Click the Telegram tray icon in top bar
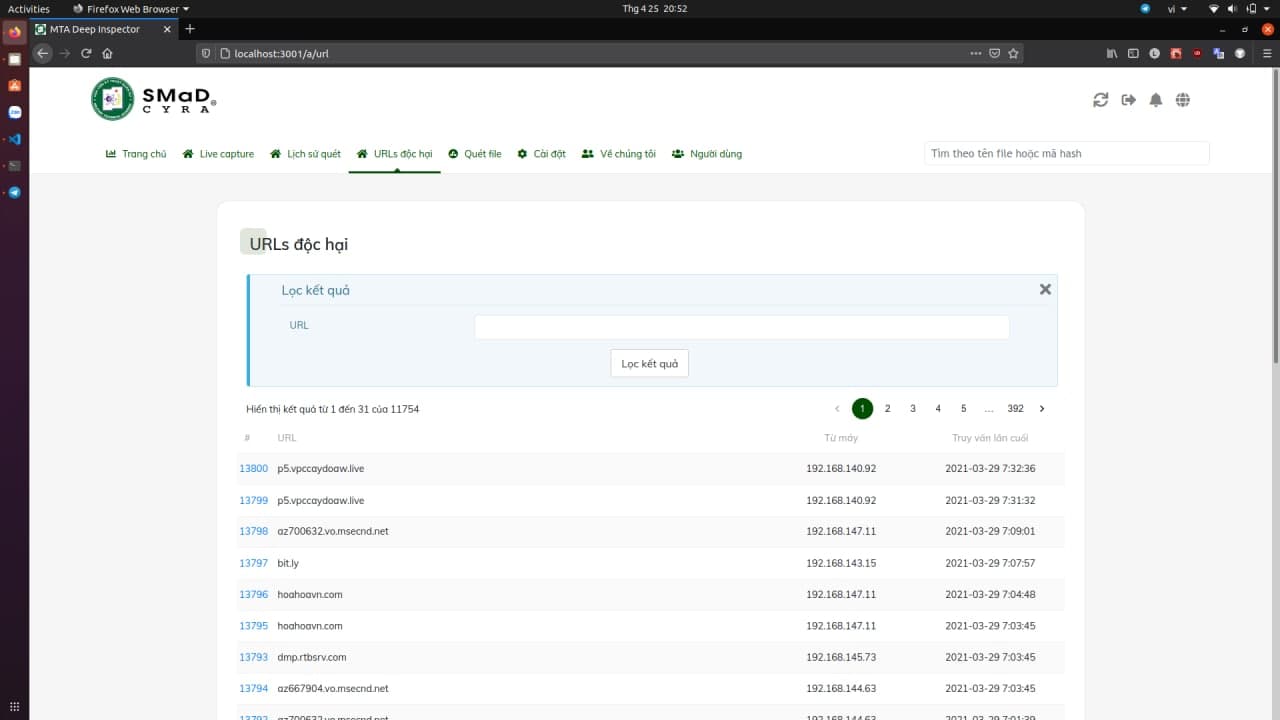Screen dimensions: 1280x720 pos(1145,8)
